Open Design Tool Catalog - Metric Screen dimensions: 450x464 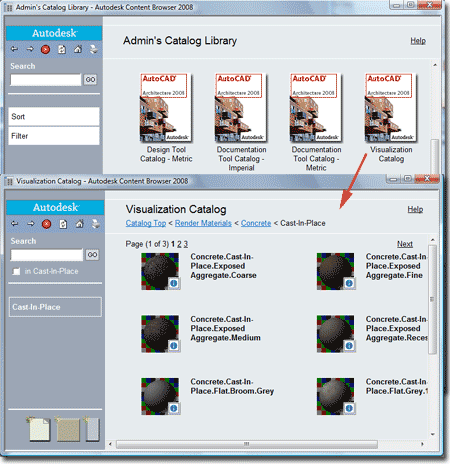coord(166,108)
